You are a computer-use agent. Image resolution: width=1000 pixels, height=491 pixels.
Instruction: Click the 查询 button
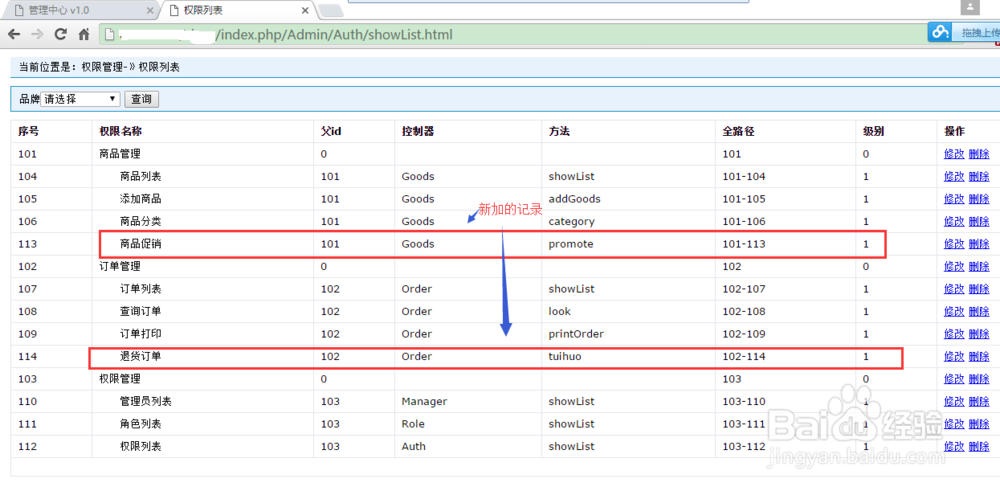tap(141, 99)
